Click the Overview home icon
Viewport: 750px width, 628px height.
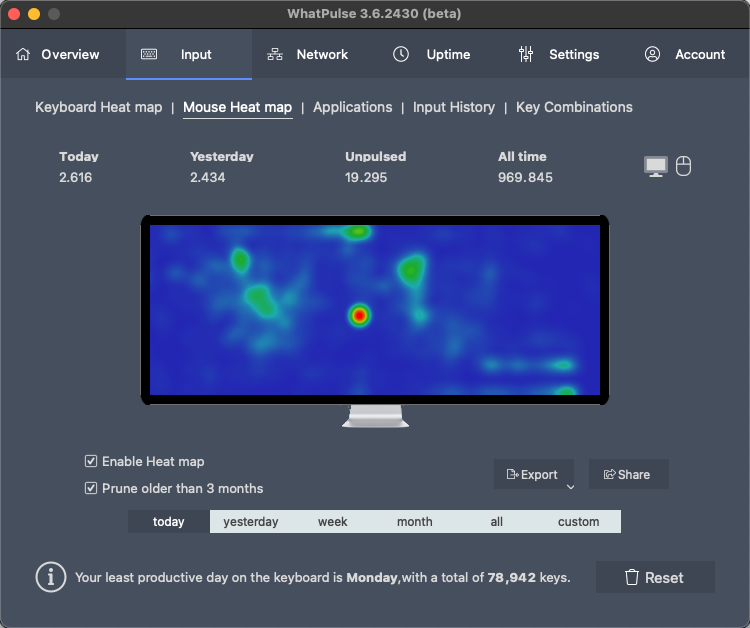coord(23,54)
